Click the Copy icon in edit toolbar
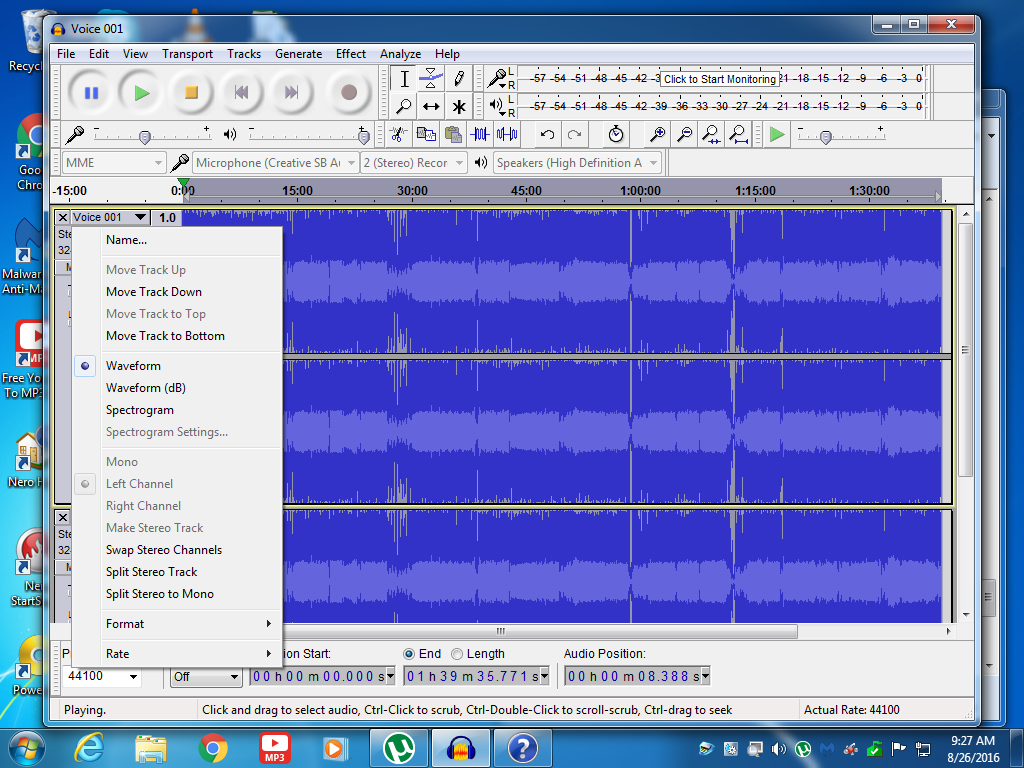This screenshot has height=768, width=1024. tap(426, 135)
